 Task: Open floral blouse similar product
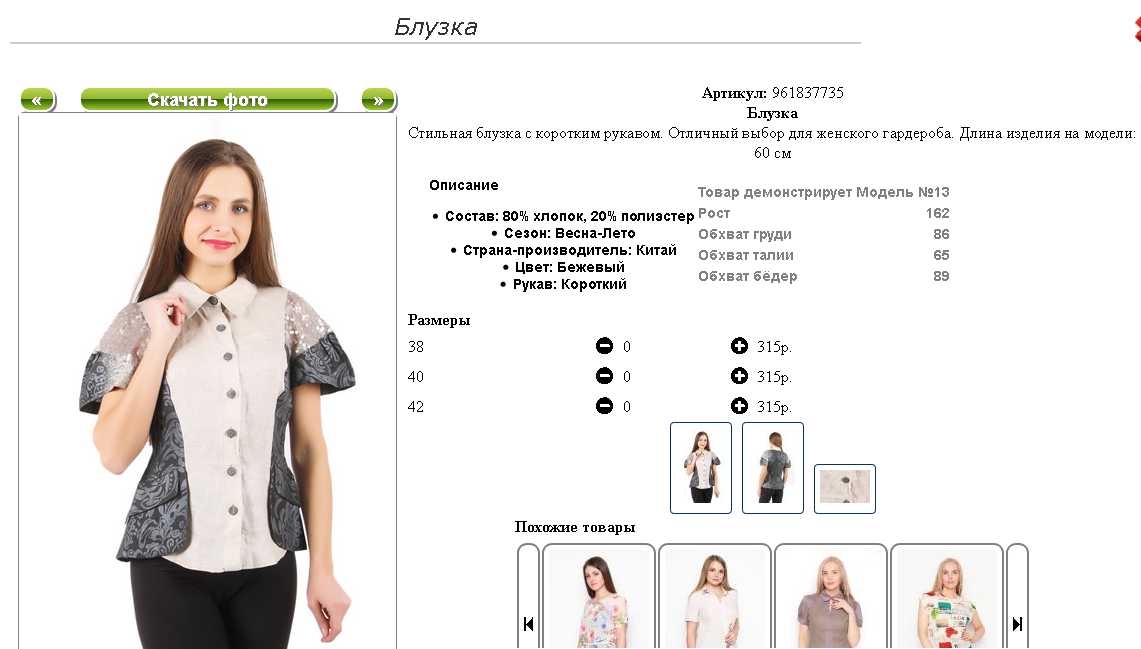point(599,597)
